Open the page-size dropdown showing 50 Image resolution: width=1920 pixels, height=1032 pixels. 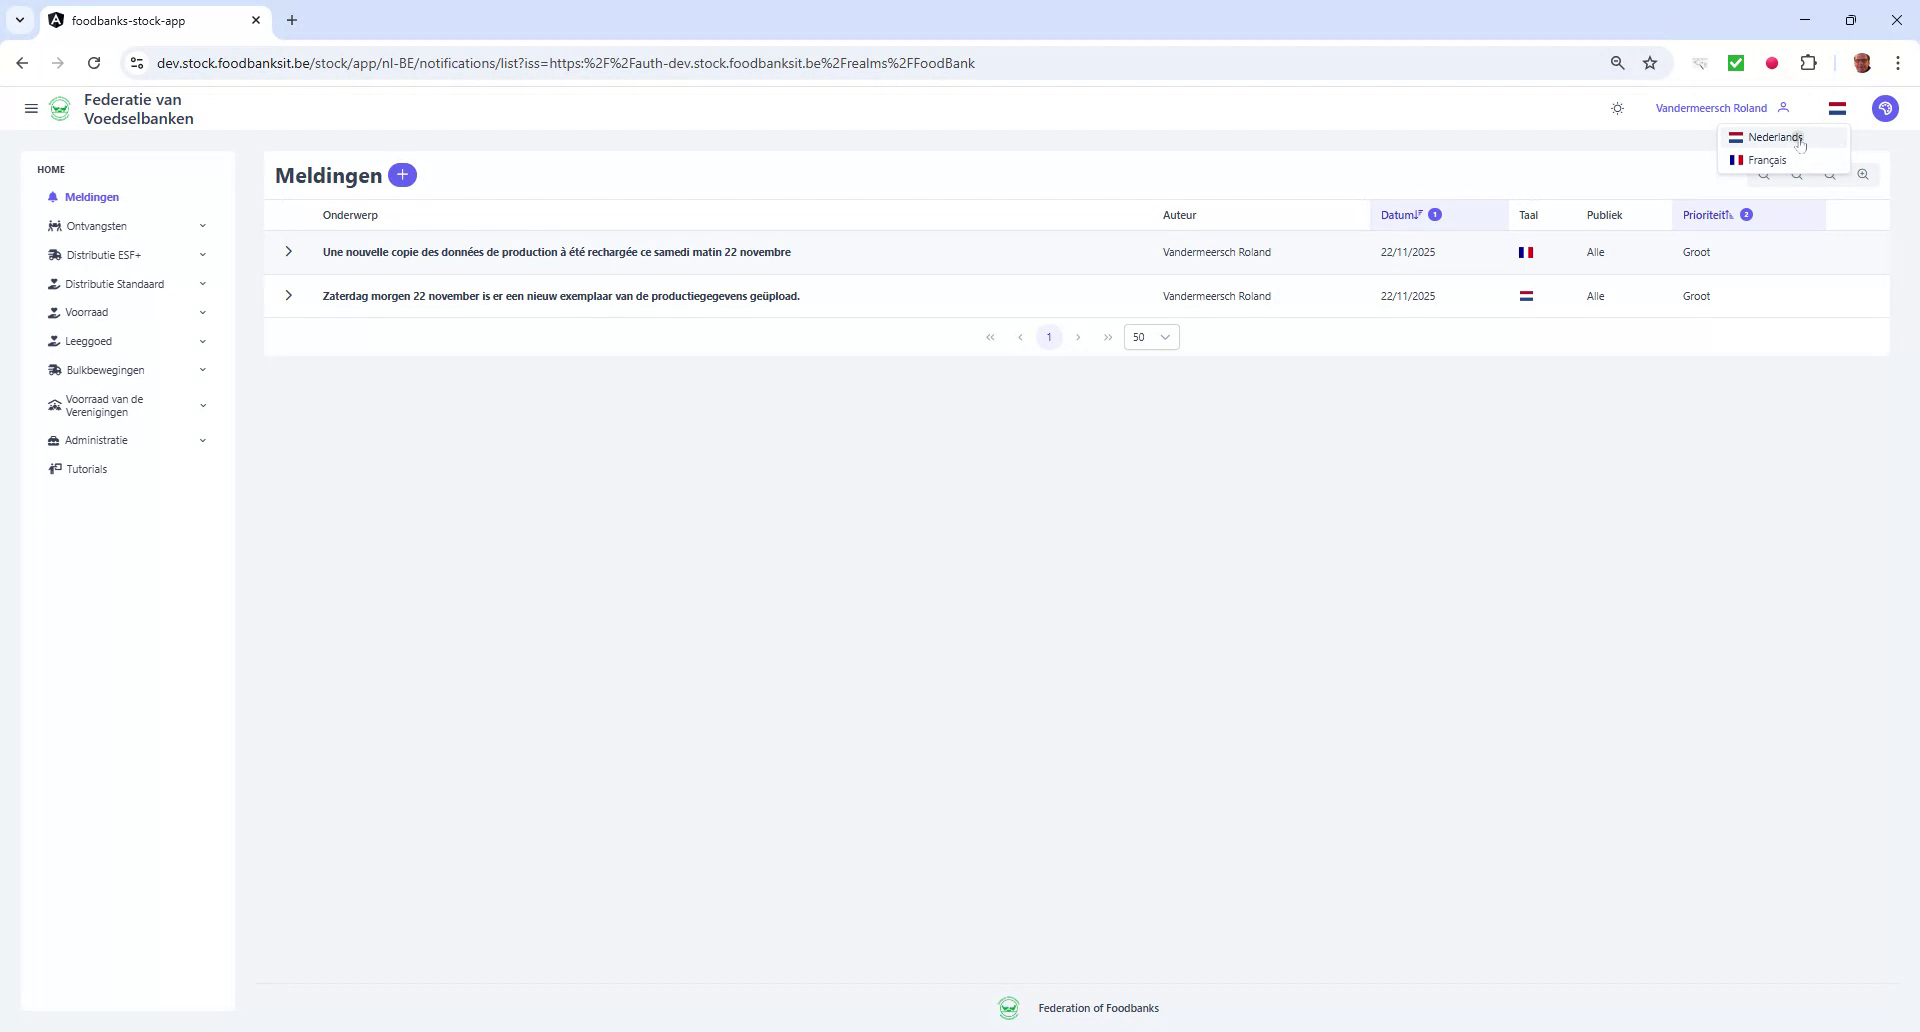[1151, 337]
